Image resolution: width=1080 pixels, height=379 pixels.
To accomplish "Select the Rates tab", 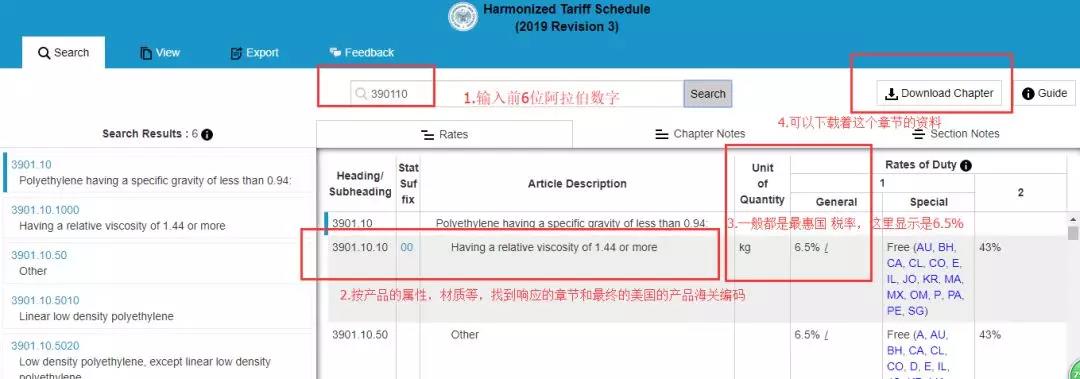I will coord(444,134).
